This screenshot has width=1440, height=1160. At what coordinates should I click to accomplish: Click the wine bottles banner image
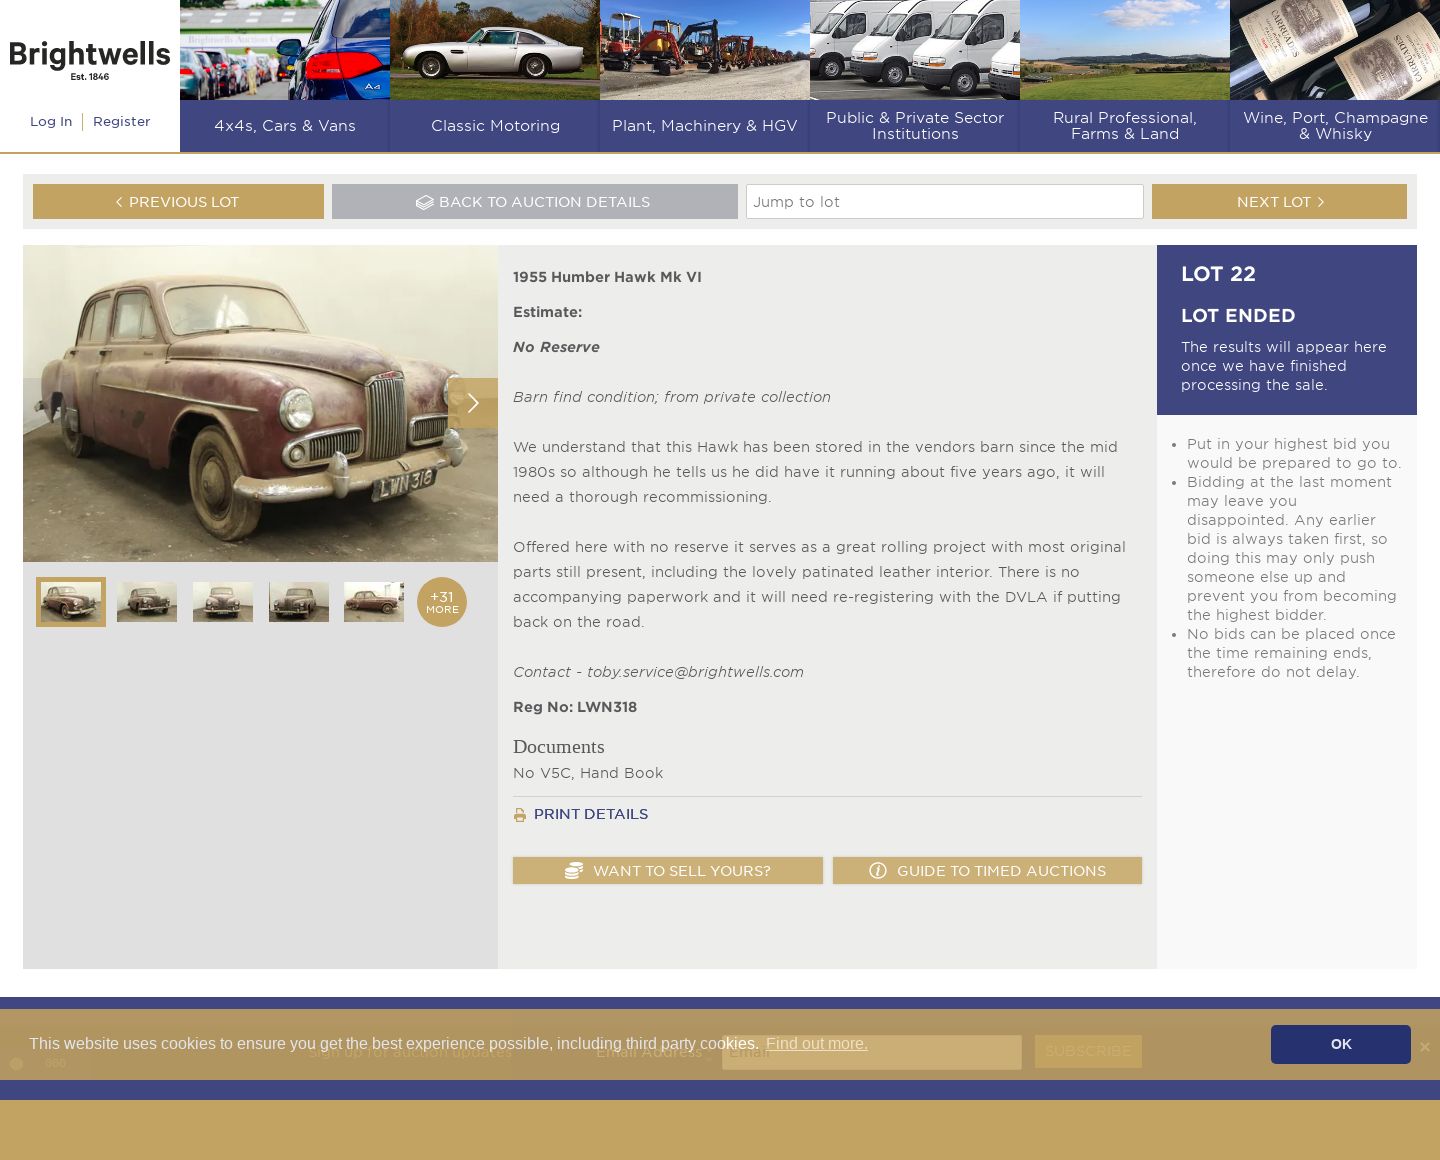(x=1335, y=50)
